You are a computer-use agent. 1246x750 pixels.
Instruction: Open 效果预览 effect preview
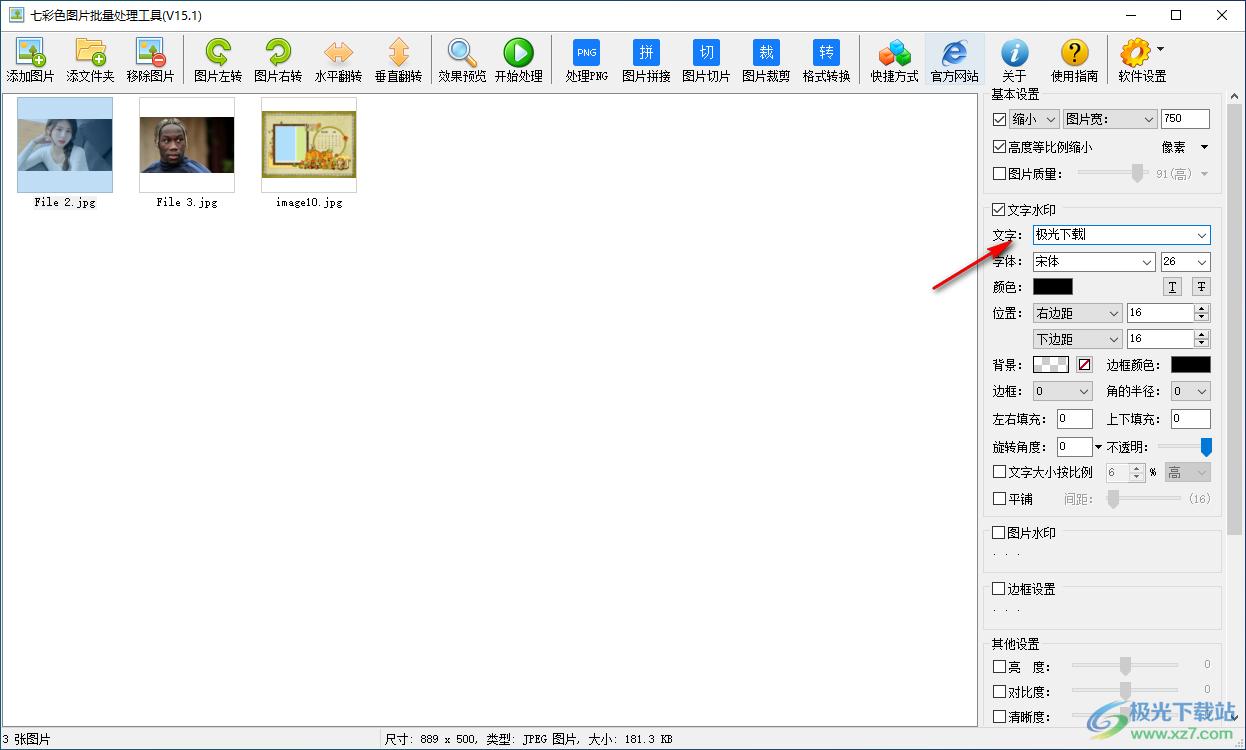(x=462, y=60)
